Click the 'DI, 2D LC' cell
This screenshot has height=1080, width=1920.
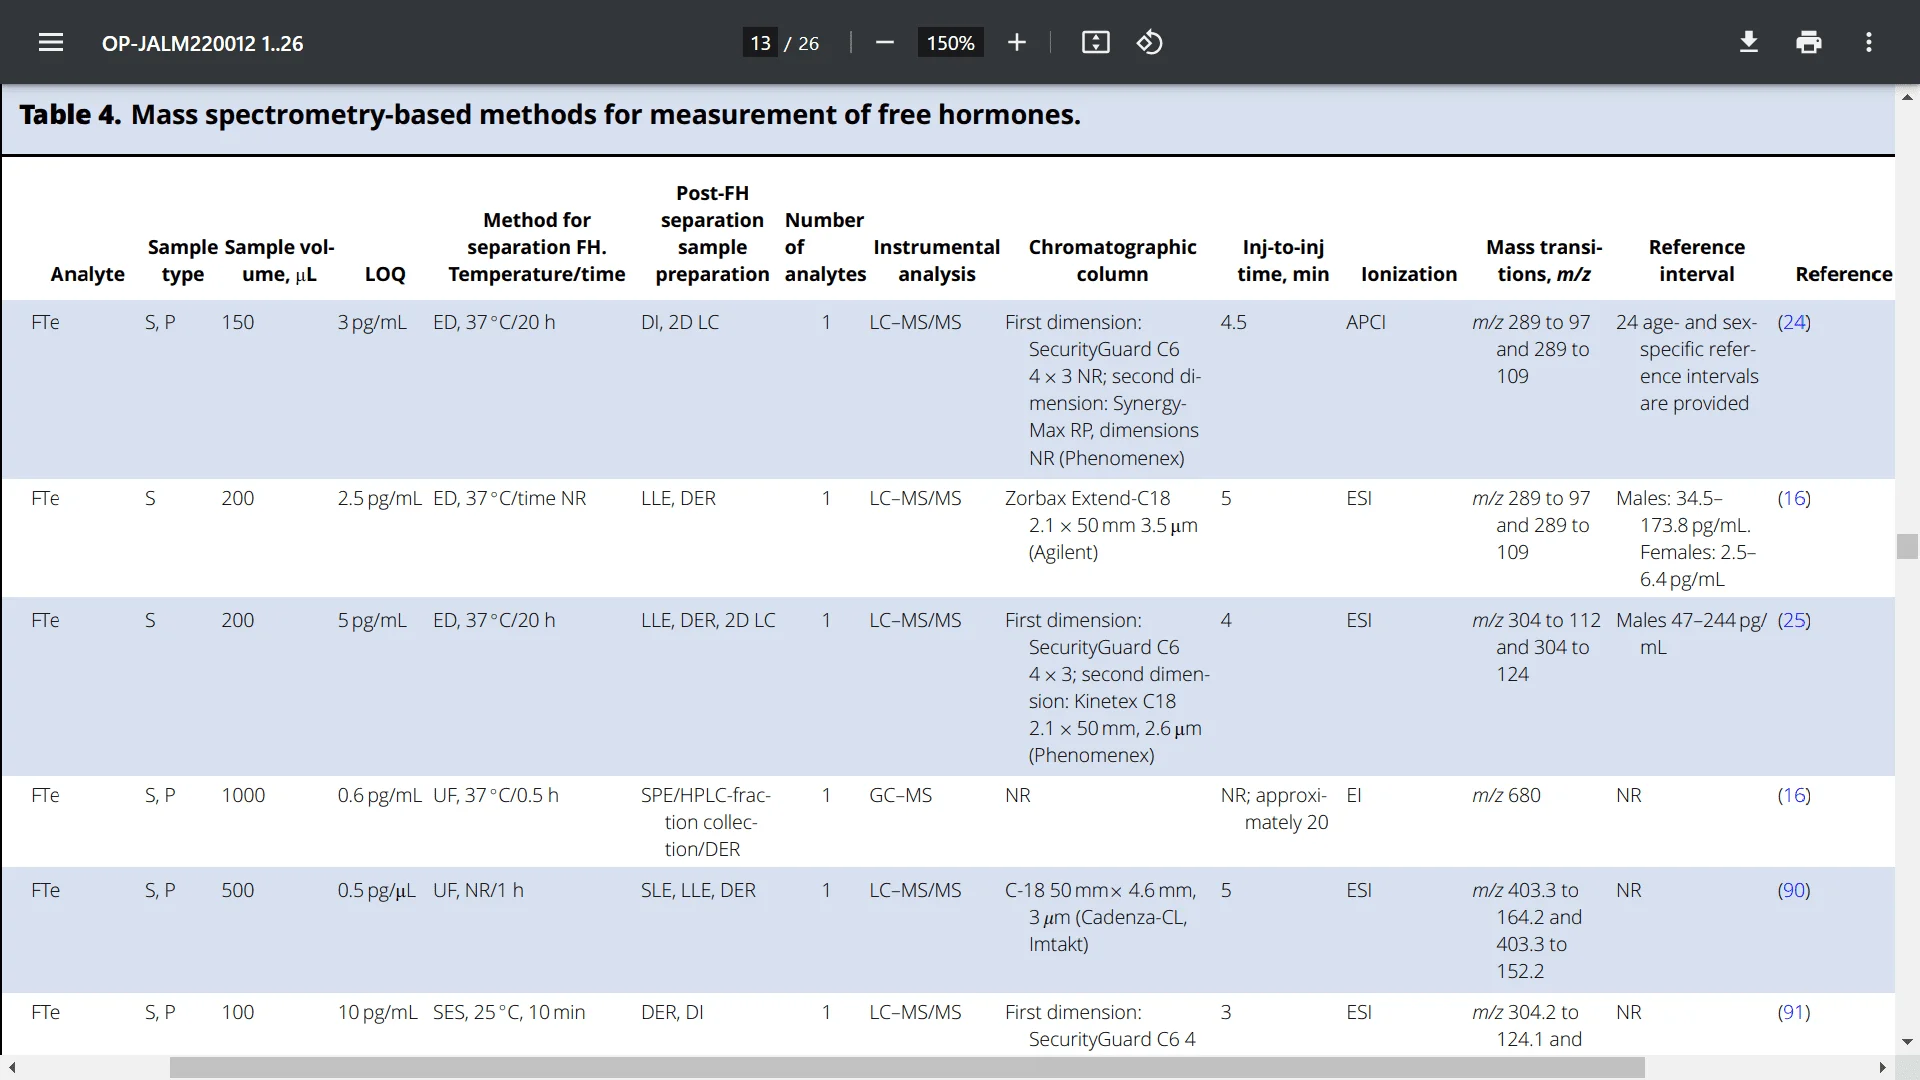click(680, 322)
